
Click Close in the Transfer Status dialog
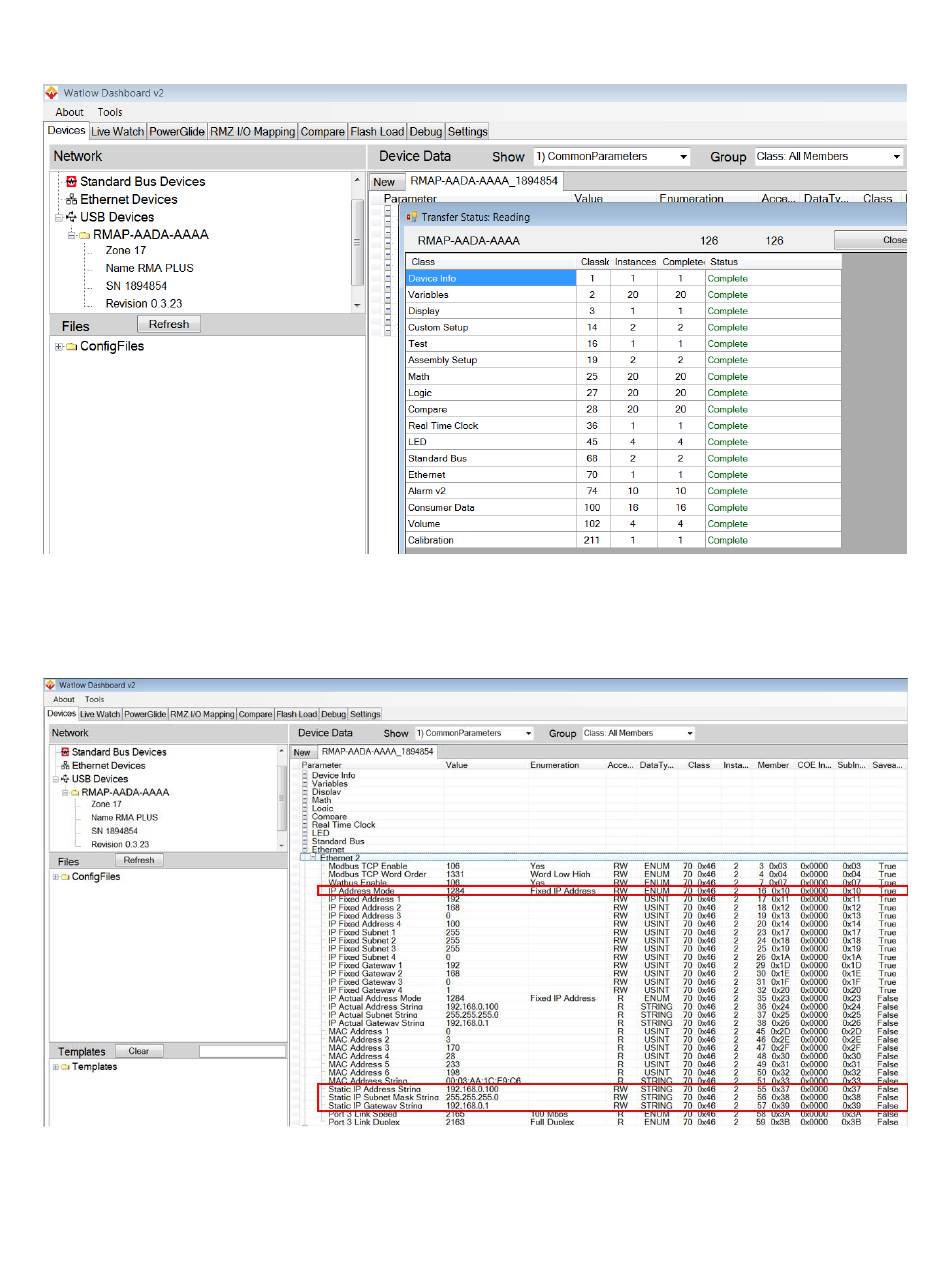click(x=872, y=240)
